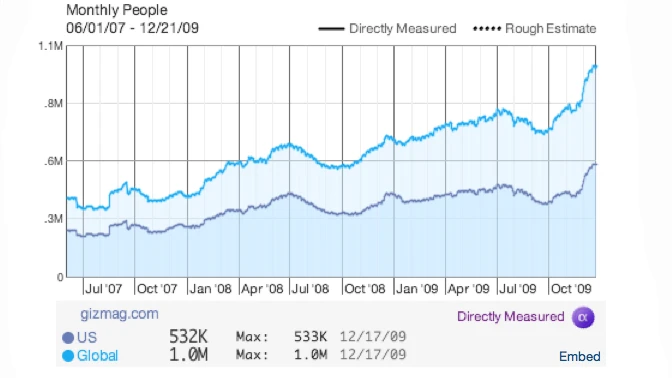The width and height of the screenshot is (672, 378).
Task: Click the US line peak at chart end
Action: click(x=594, y=164)
